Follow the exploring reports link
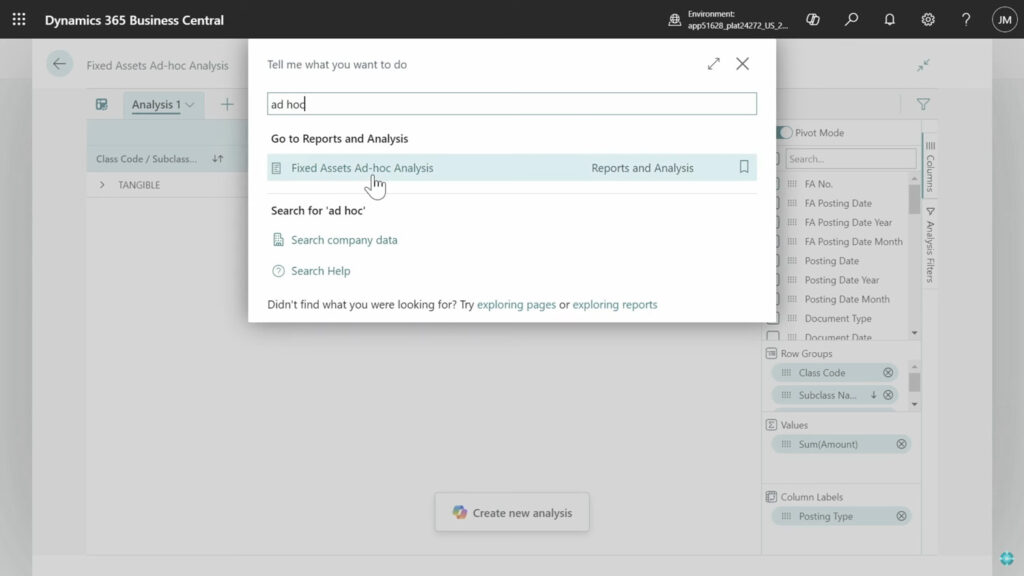This screenshot has width=1024, height=576. click(615, 304)
